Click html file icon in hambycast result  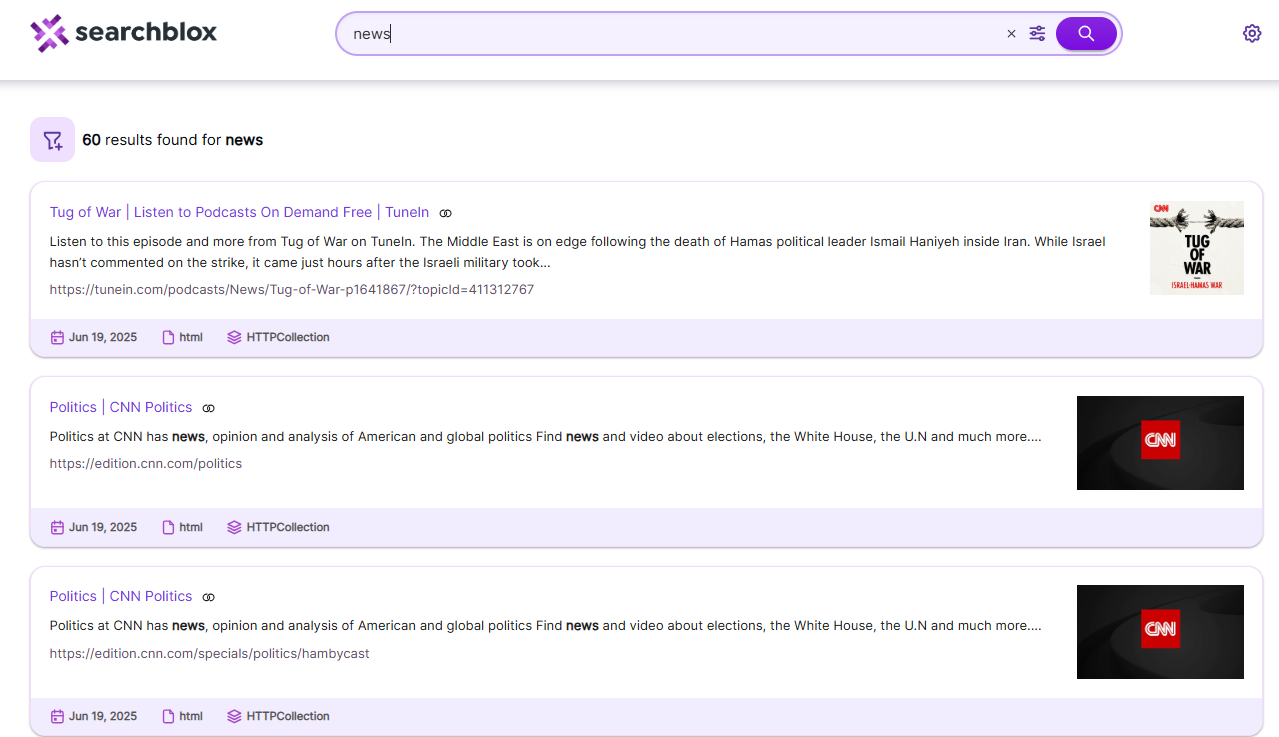pyautogui.click(x=168, y=716)
